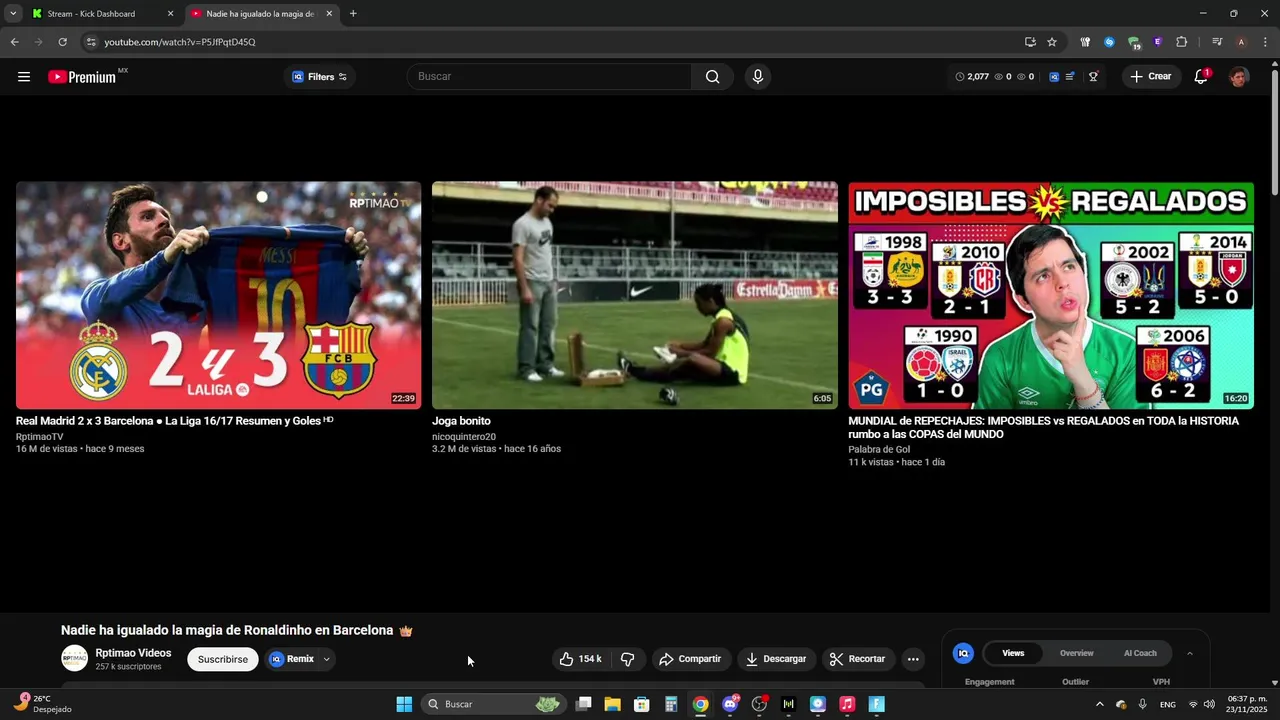The width and height of the screenshot is (1280, 720).
Task: Open the notifications bell
Action: [x=1201, y=77]
